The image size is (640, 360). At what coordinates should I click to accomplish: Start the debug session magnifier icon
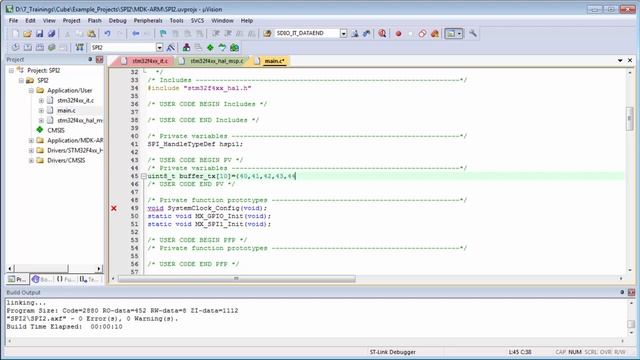coord(382,33)
